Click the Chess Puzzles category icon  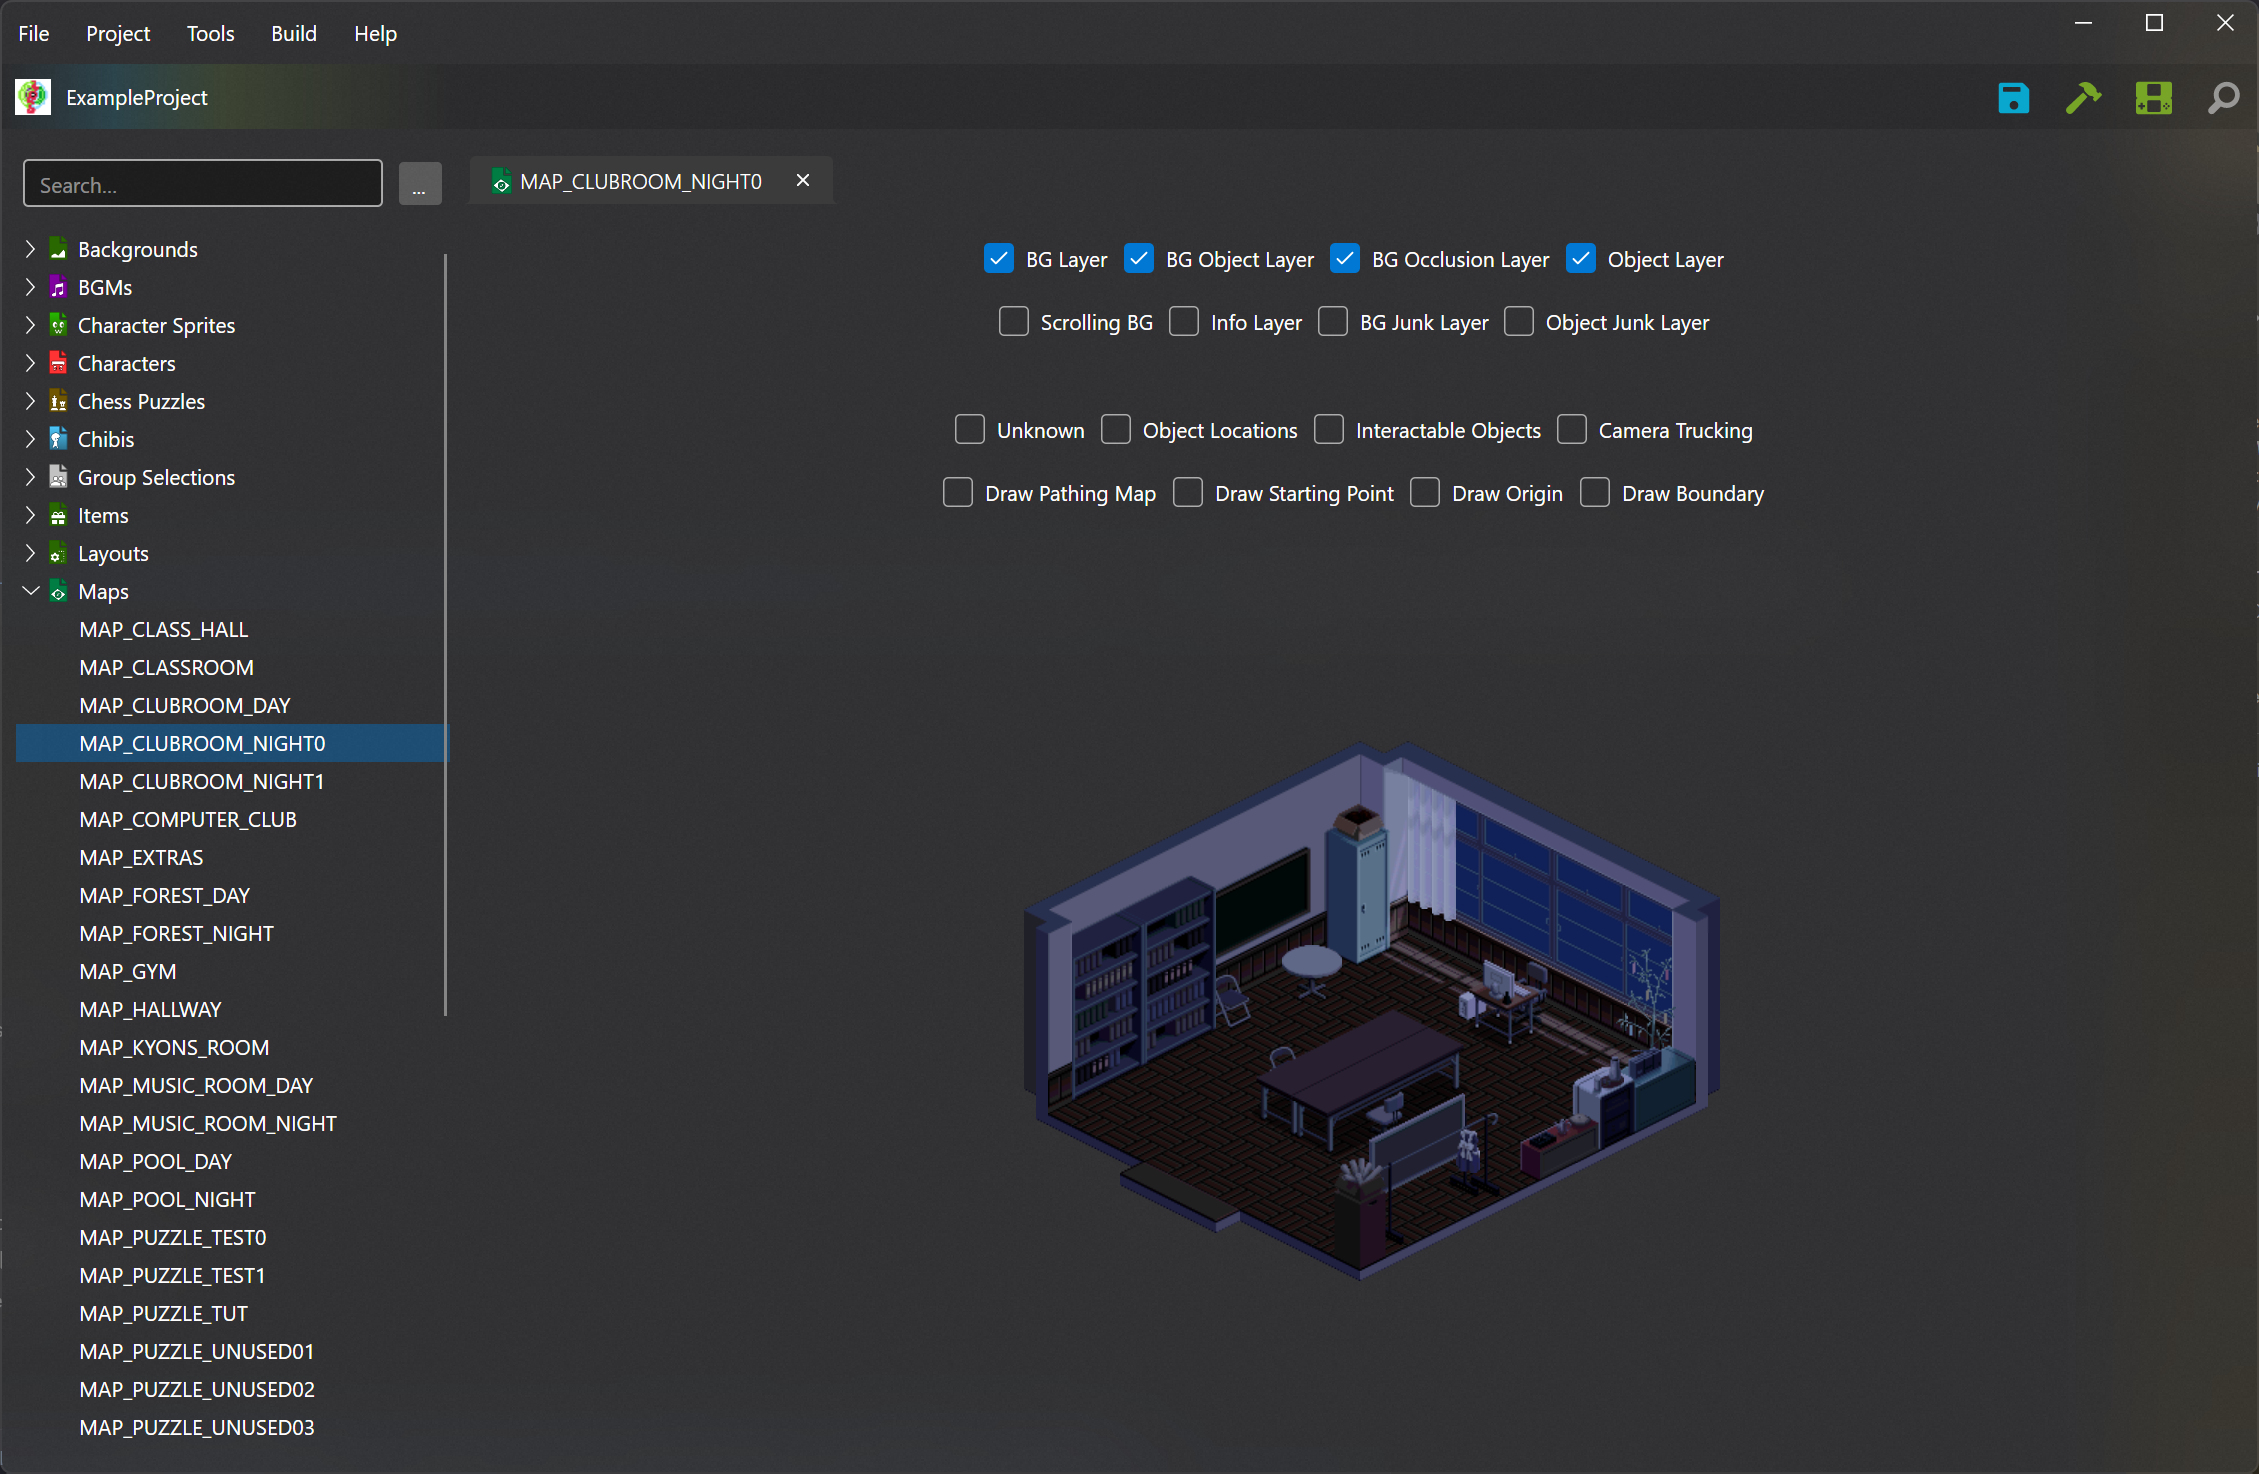[x=59, y=402]
